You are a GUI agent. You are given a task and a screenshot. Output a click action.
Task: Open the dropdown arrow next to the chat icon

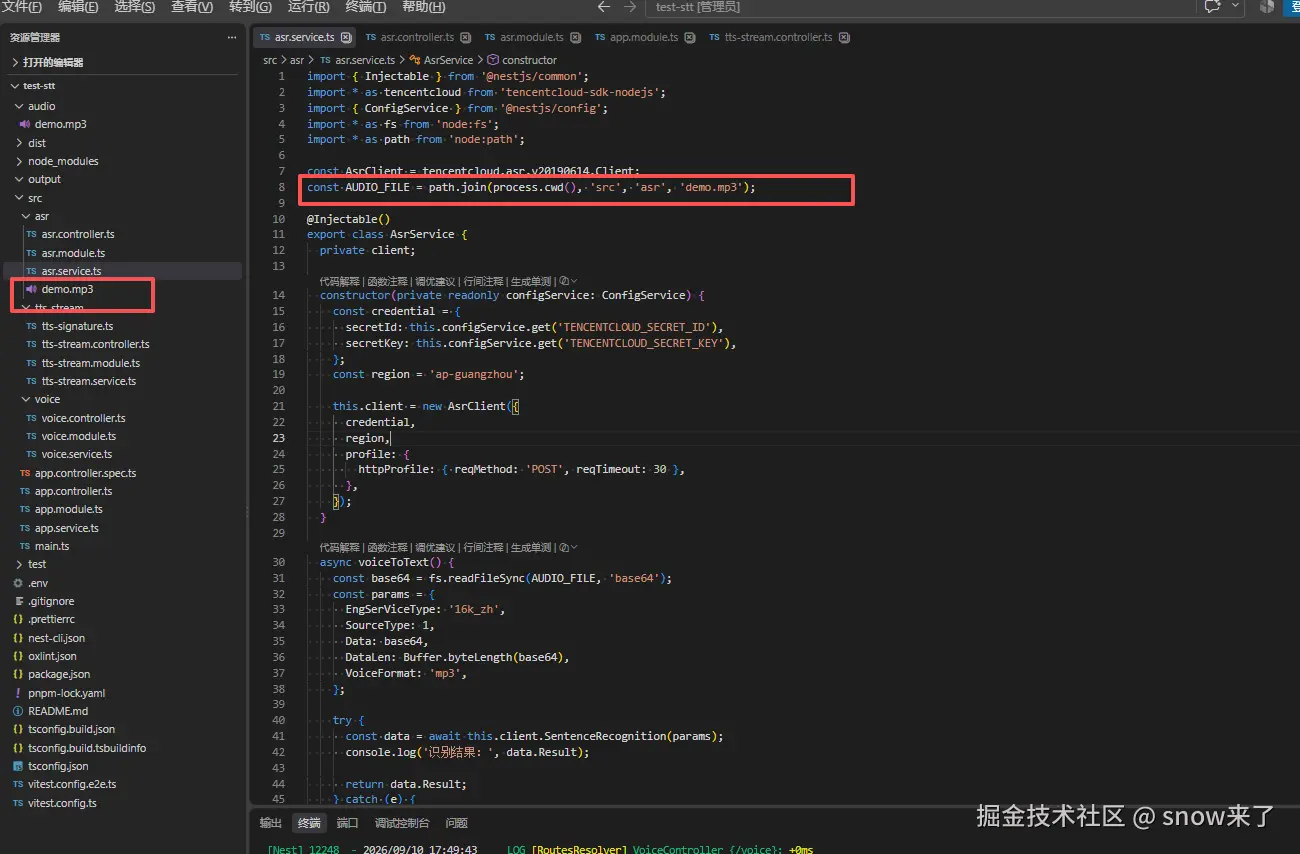click(1236, 6)
